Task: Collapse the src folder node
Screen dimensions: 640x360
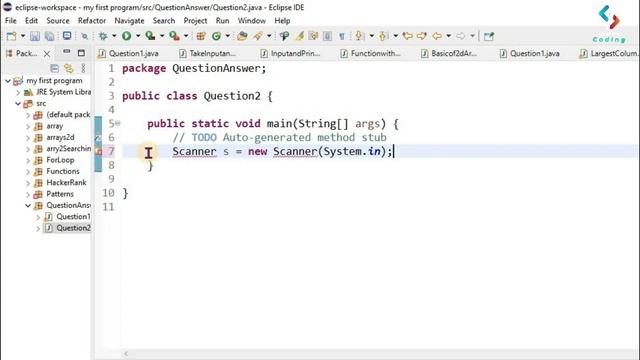Action: tap(18, 104)
